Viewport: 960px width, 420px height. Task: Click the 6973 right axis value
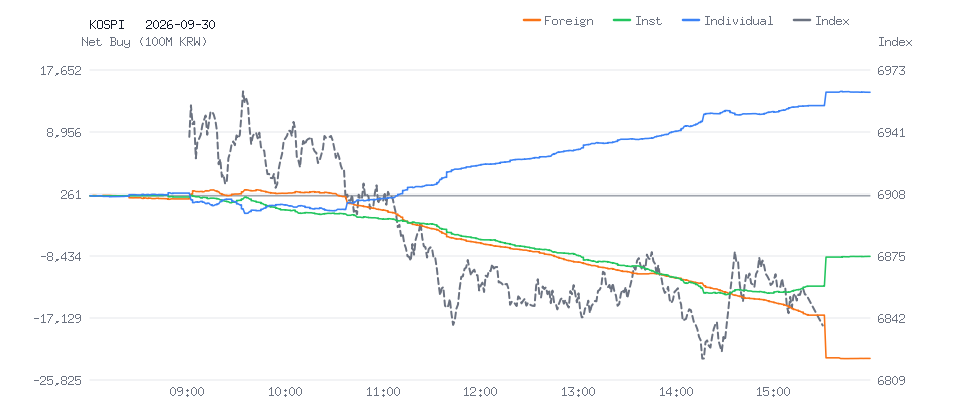pos(890,70)
